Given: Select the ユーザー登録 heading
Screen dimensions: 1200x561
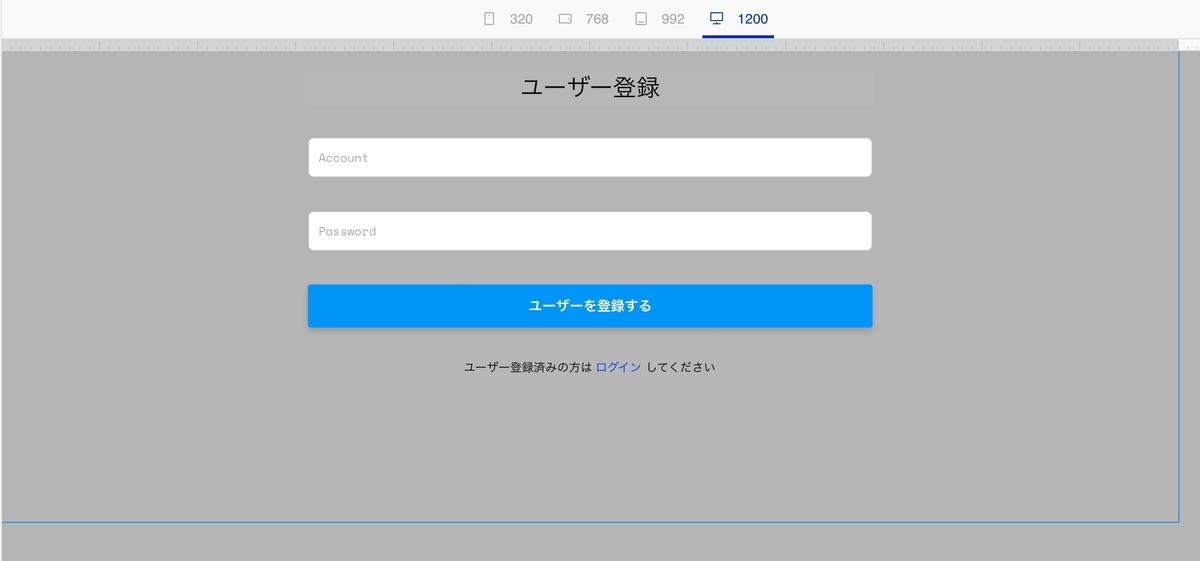Looking at the screenshot, I should [x=590, y=88].
